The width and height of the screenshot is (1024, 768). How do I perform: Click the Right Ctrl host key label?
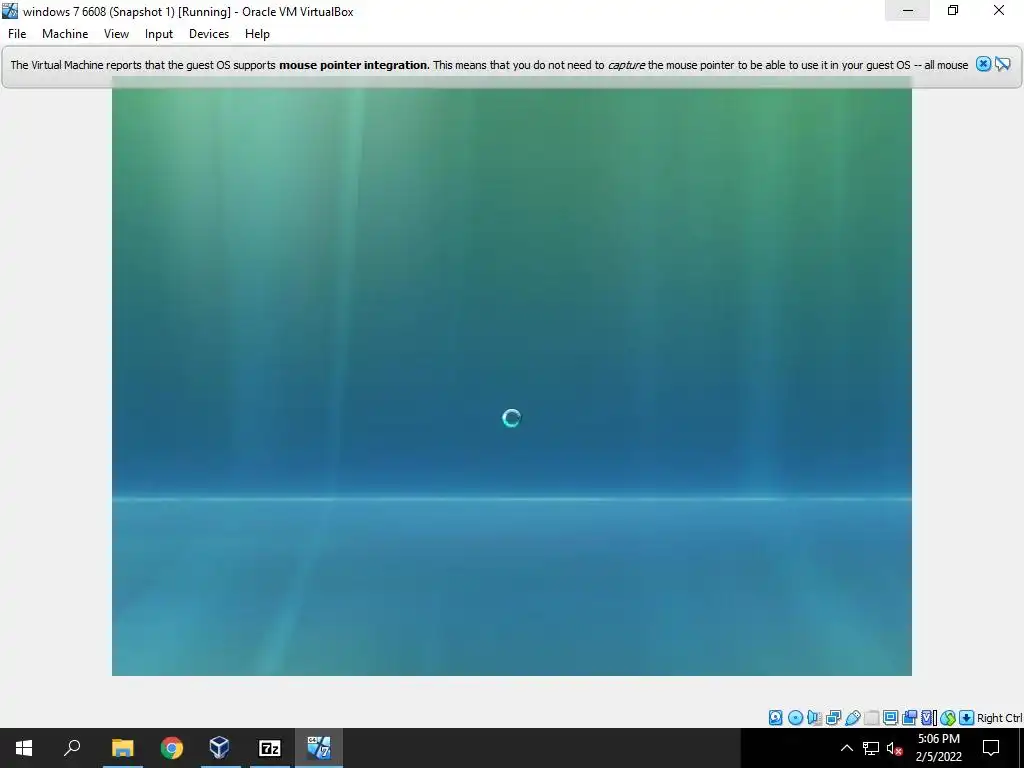pyautogui.click(x=999, y=718)
